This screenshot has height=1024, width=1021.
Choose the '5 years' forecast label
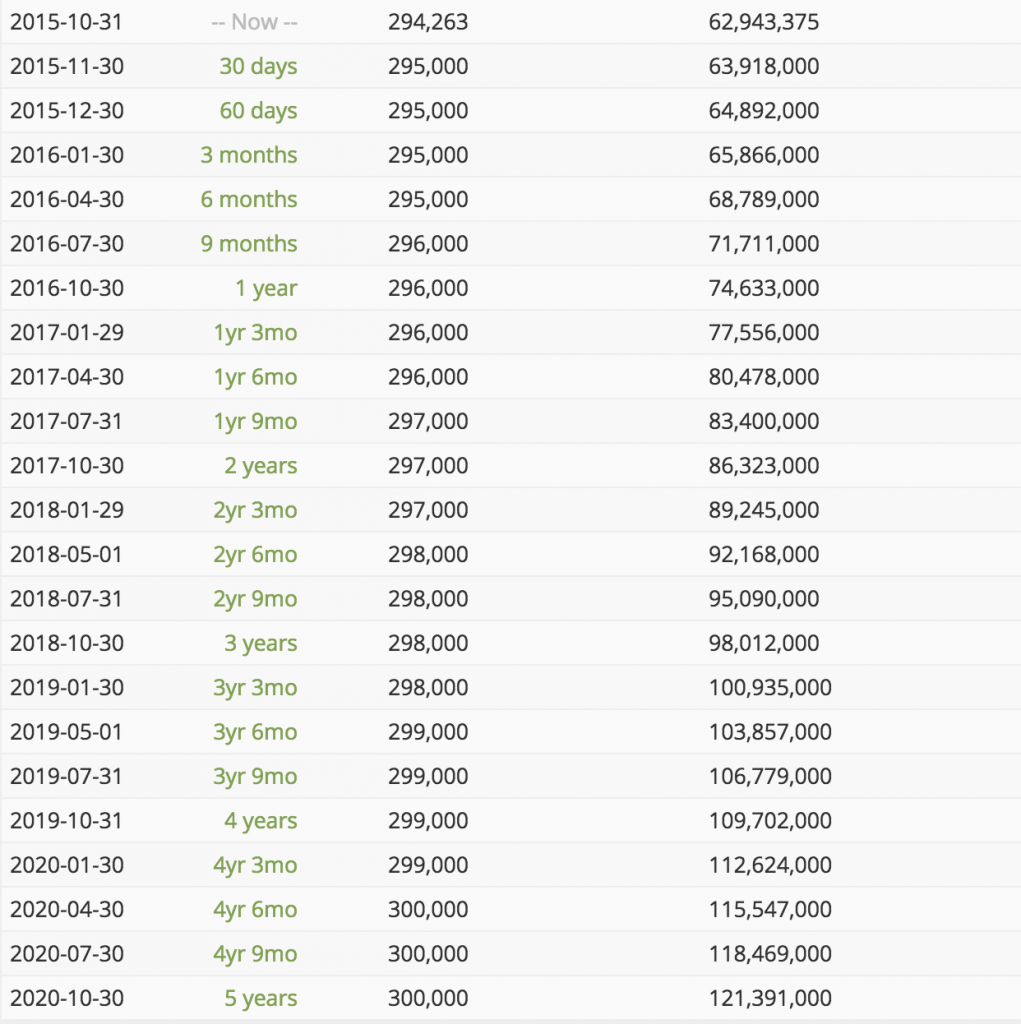tap(261, 999)
